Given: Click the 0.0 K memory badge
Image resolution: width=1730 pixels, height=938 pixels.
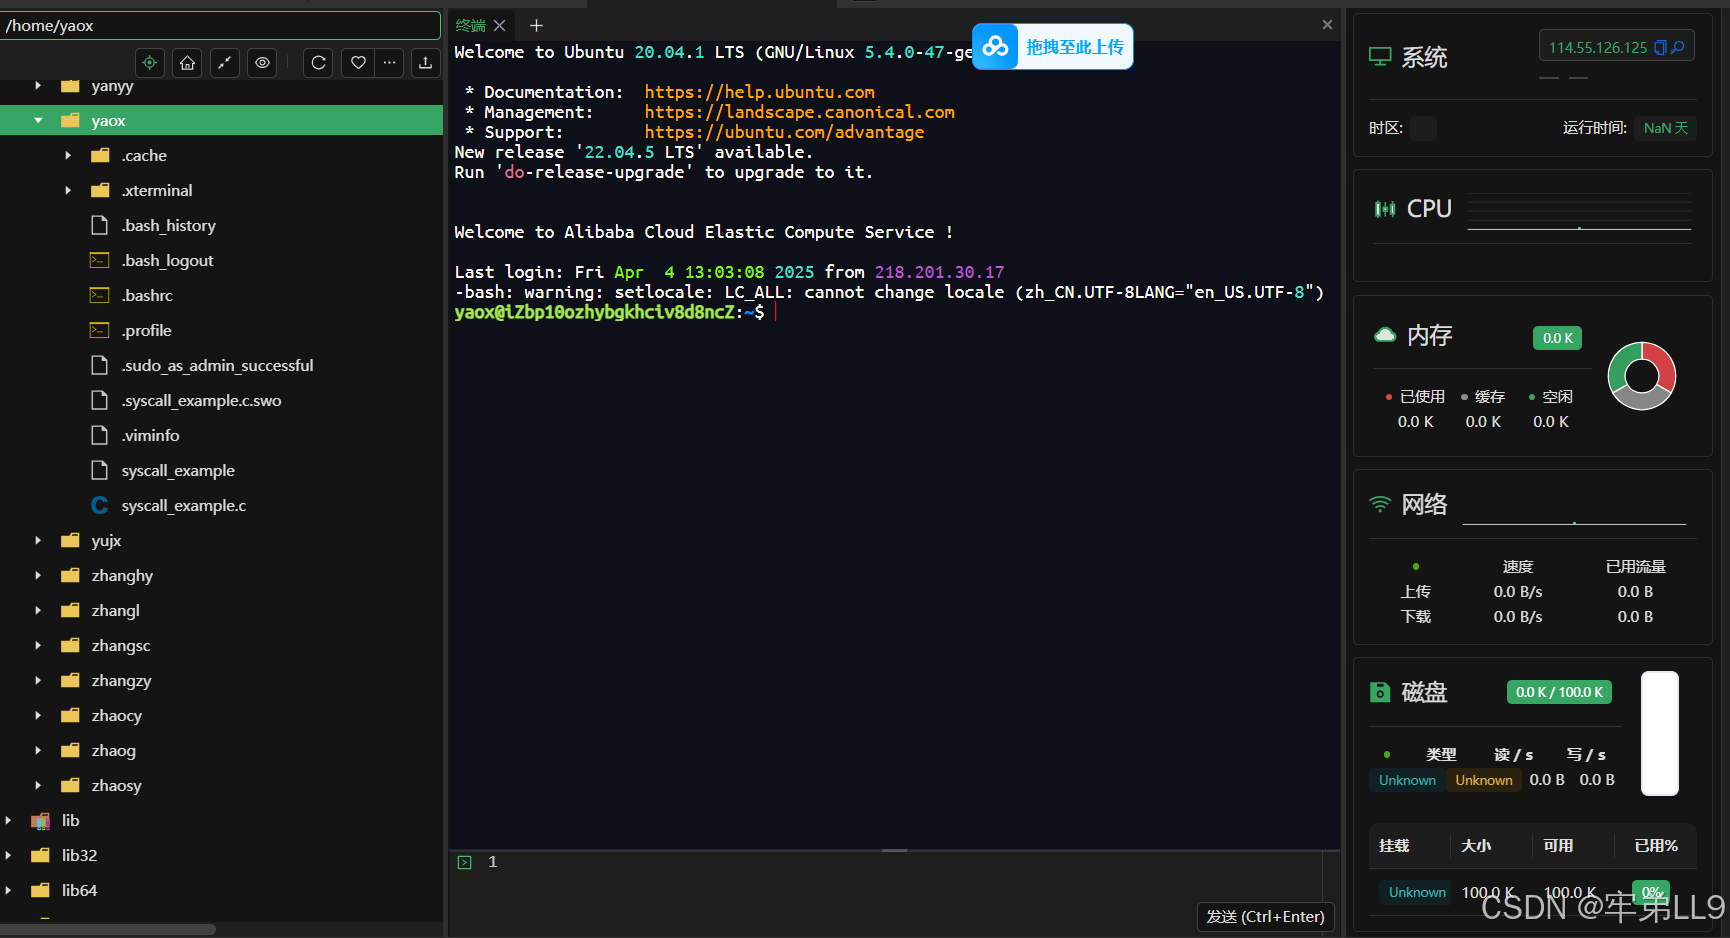Looking at the screenshot, I should 1557,338.
